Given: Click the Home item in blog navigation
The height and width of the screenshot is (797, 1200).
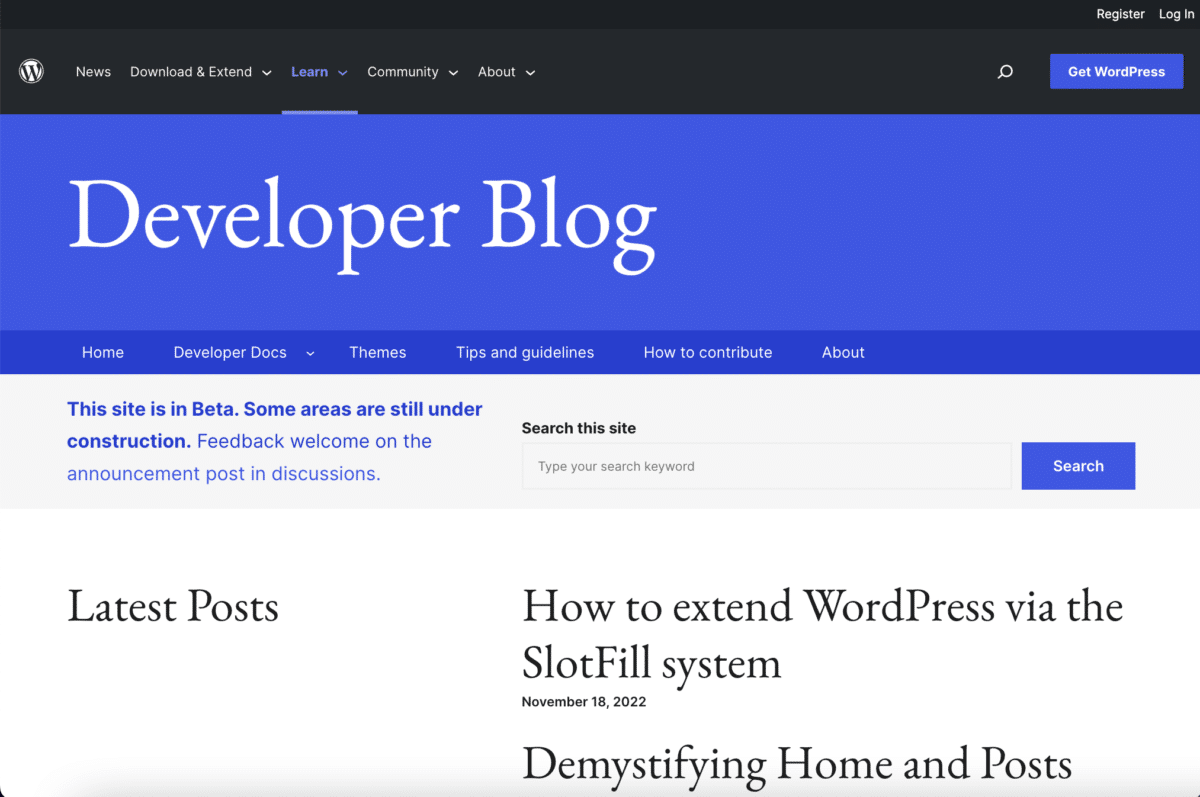Looking at the screenshot, I should 103,353.
